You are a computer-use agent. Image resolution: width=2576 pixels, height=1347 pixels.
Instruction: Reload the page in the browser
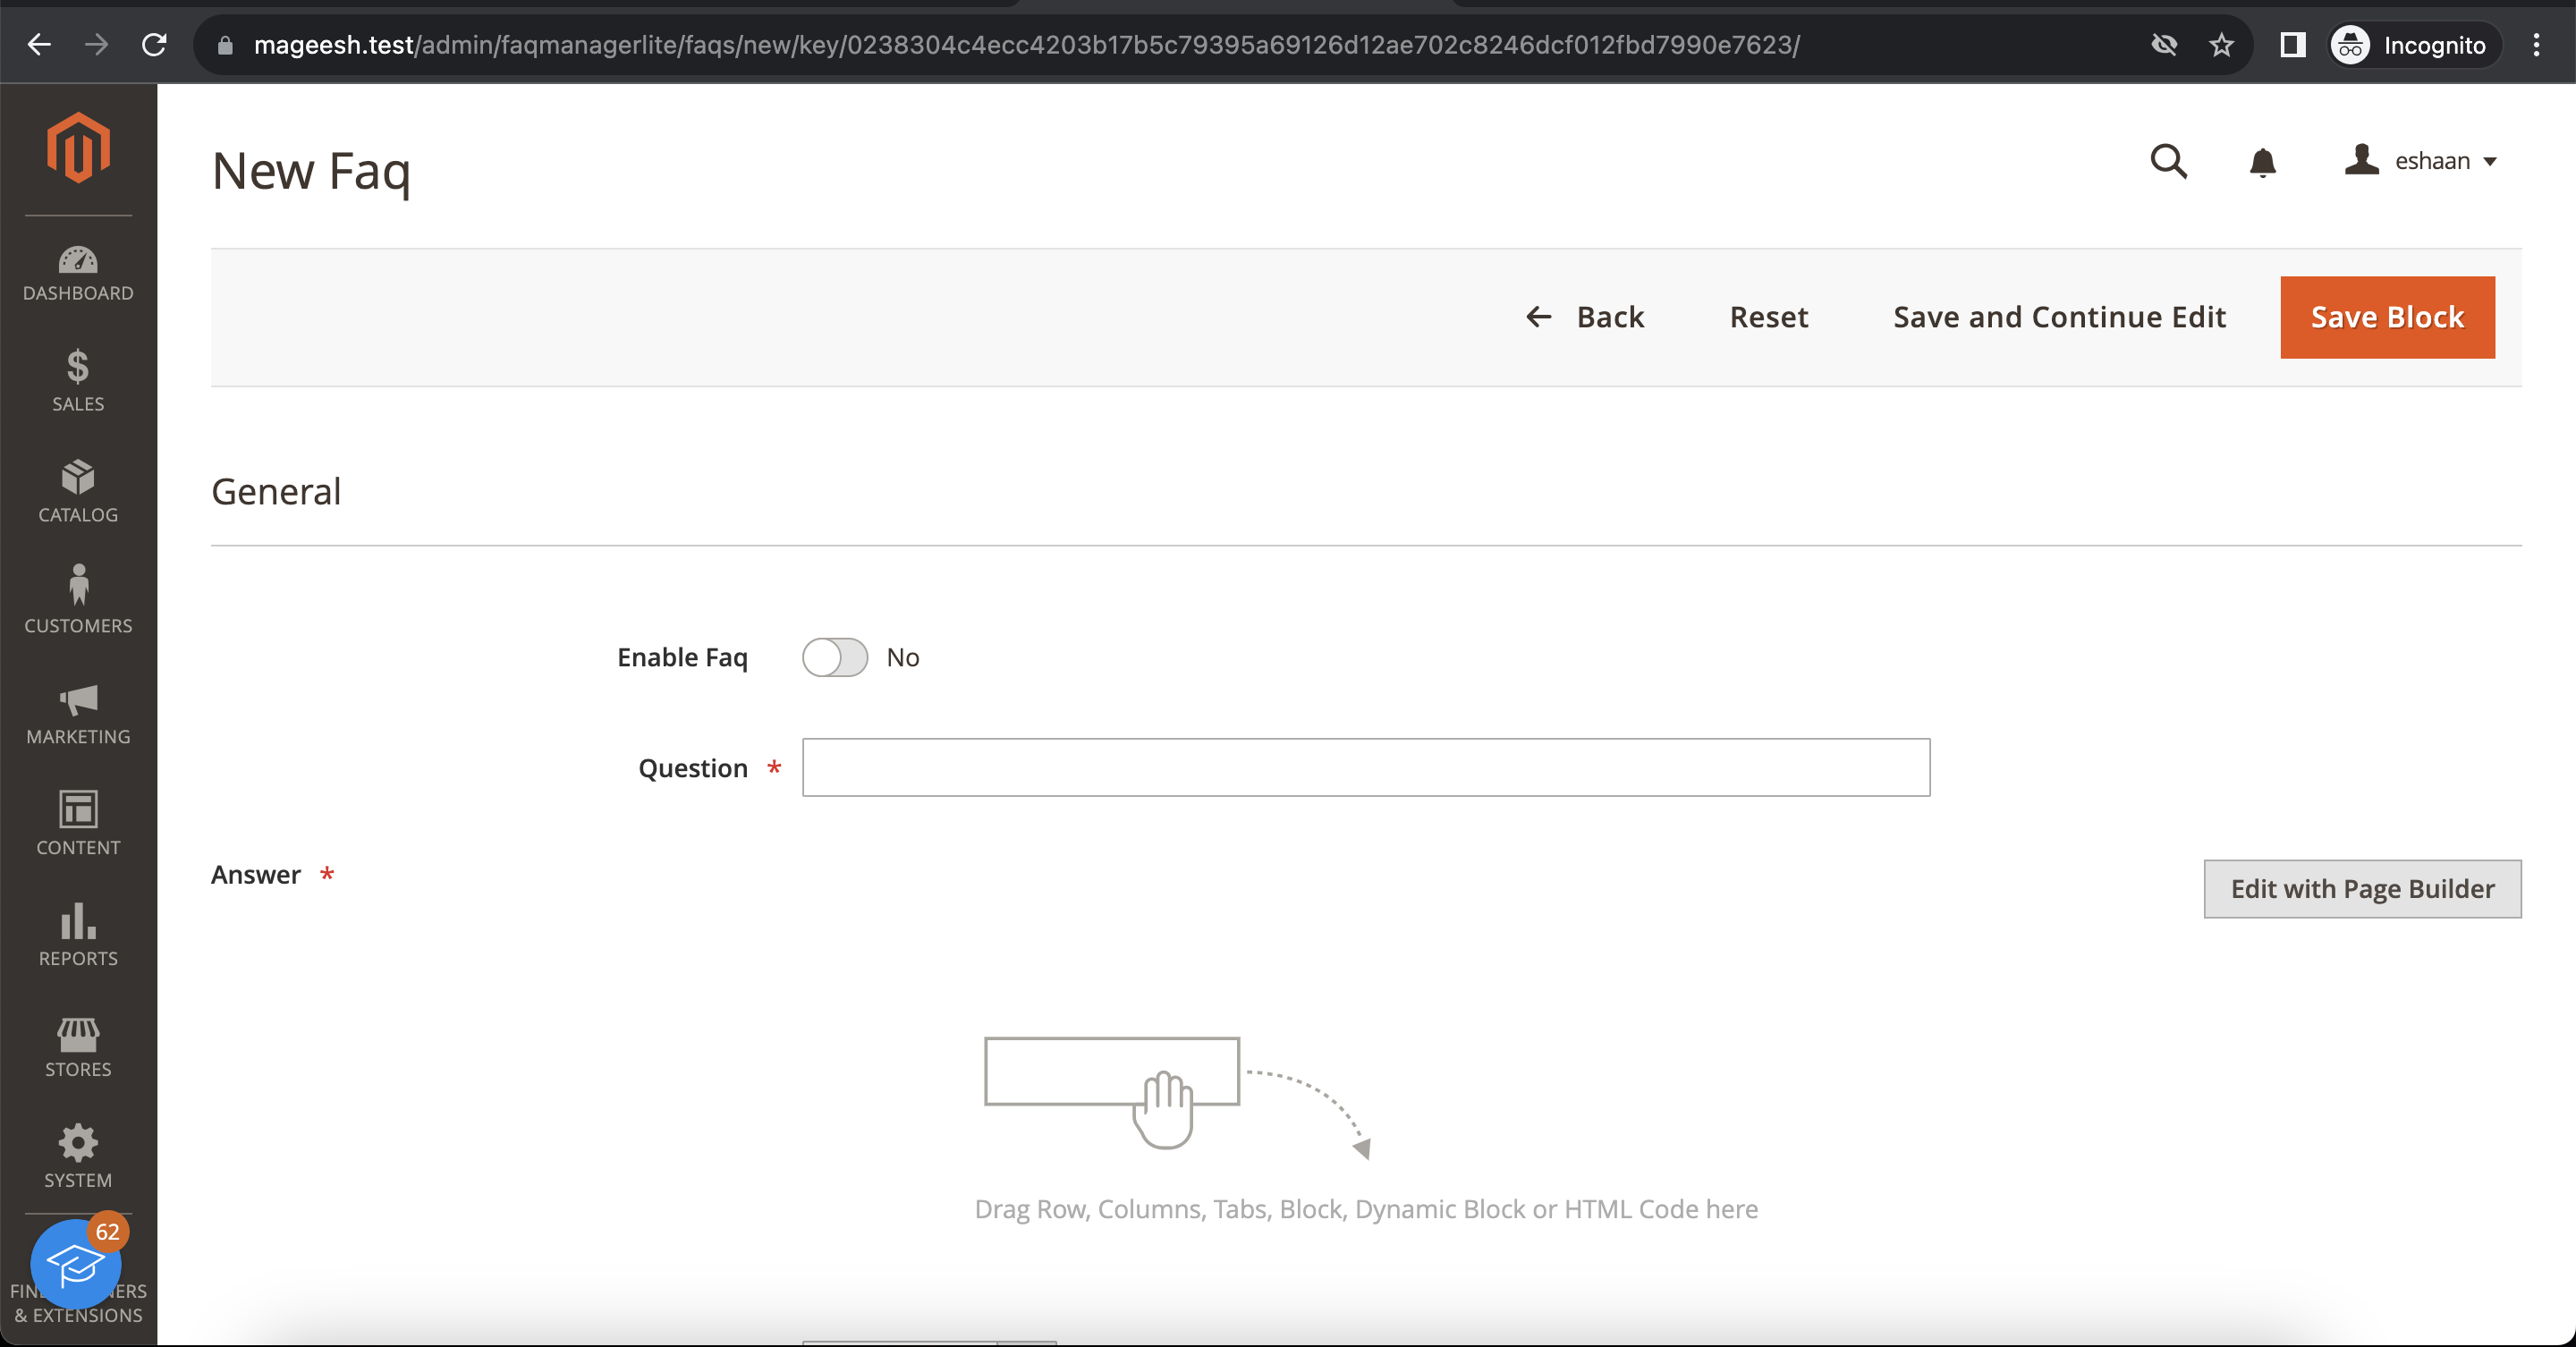154,45
